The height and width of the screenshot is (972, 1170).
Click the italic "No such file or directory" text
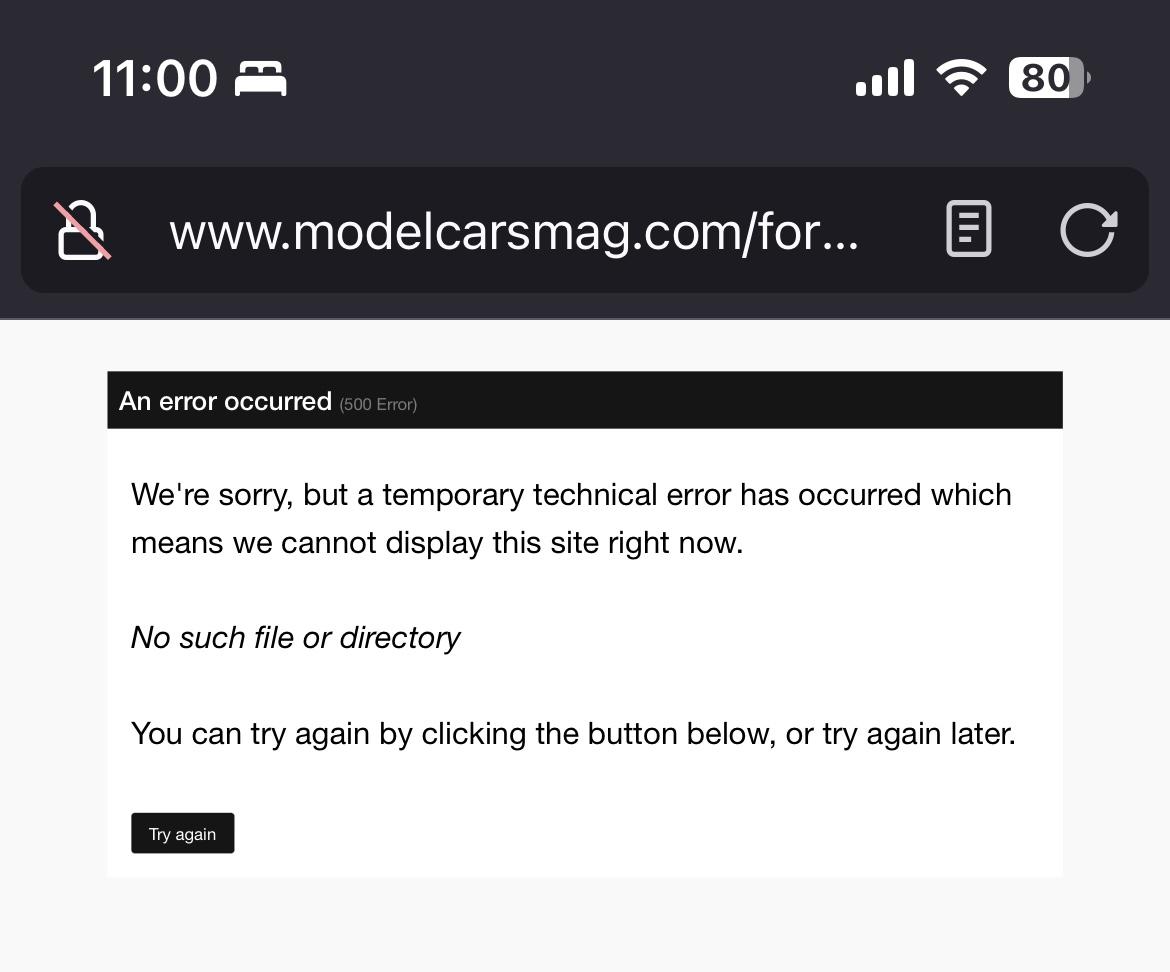coord(295,639)
